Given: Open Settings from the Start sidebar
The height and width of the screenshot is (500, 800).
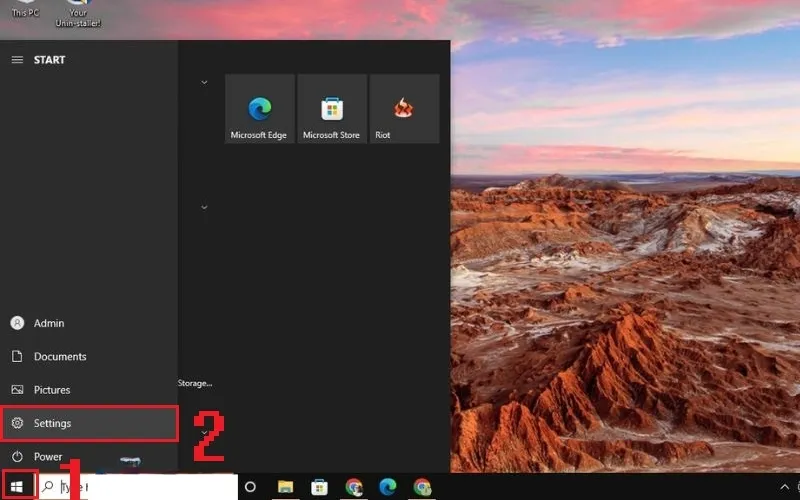Looking at the screenshot, I should coord(90,423).
